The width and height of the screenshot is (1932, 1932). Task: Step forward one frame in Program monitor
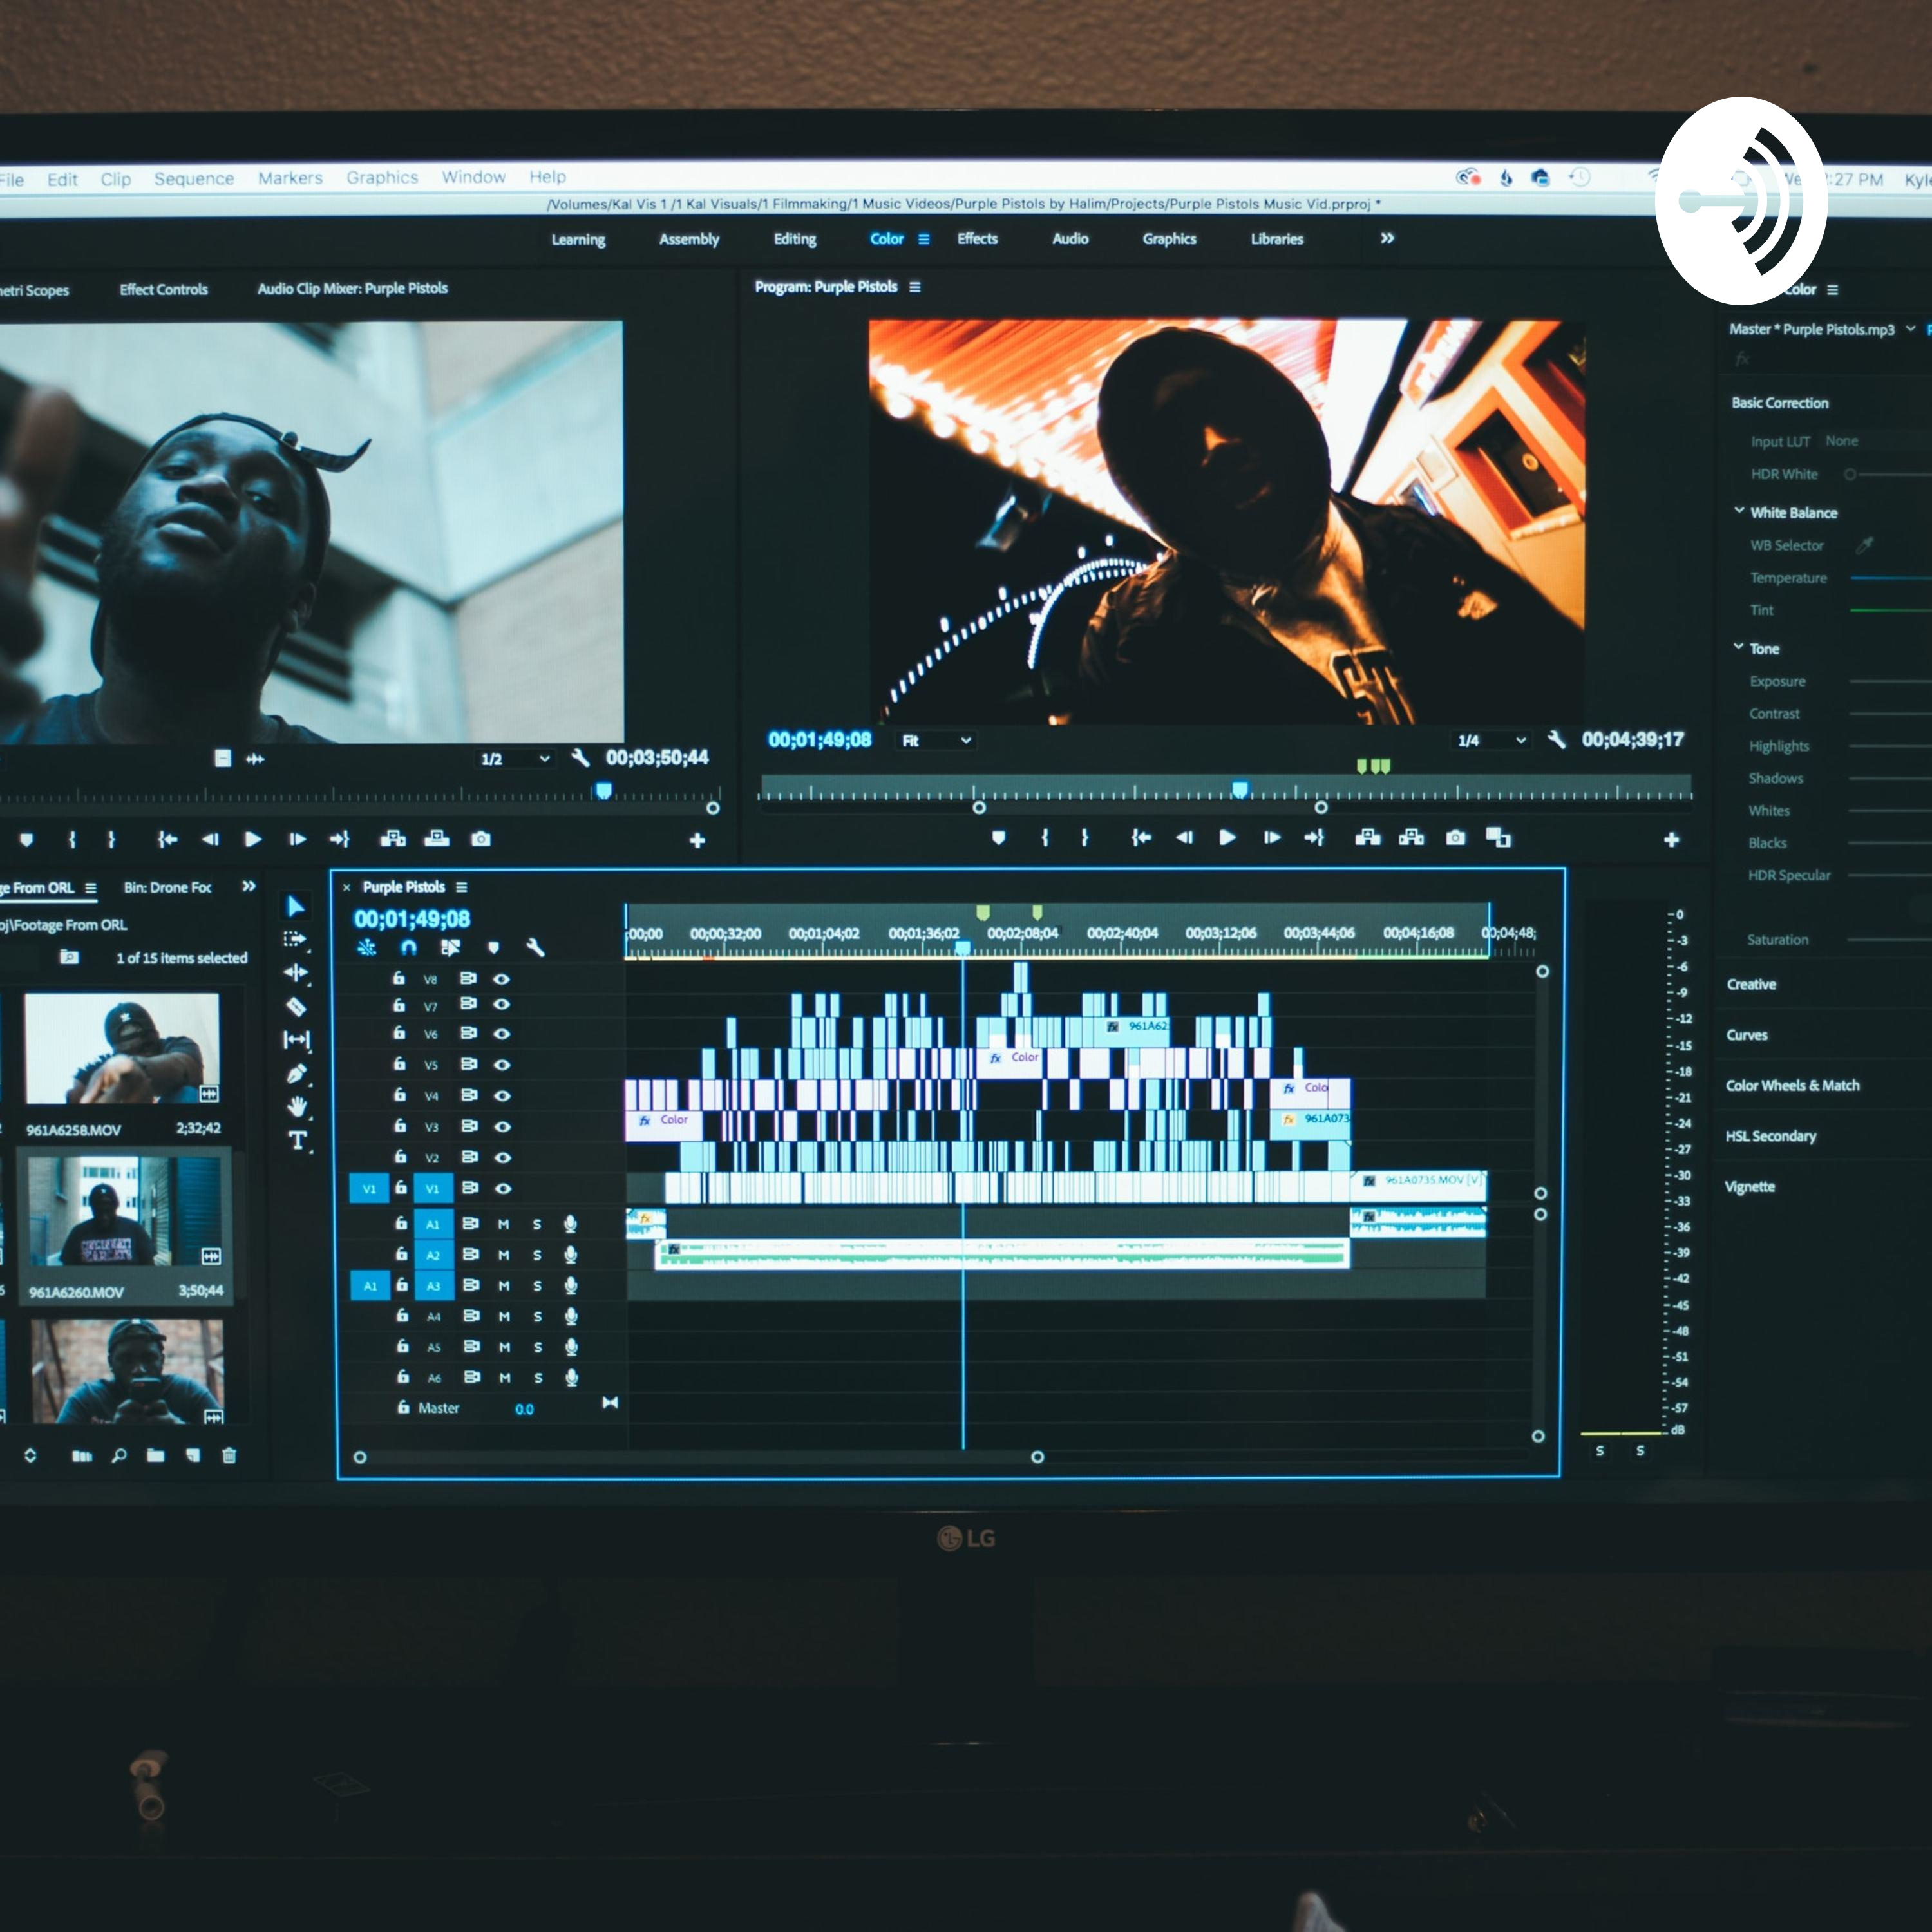coord(1271,838)
